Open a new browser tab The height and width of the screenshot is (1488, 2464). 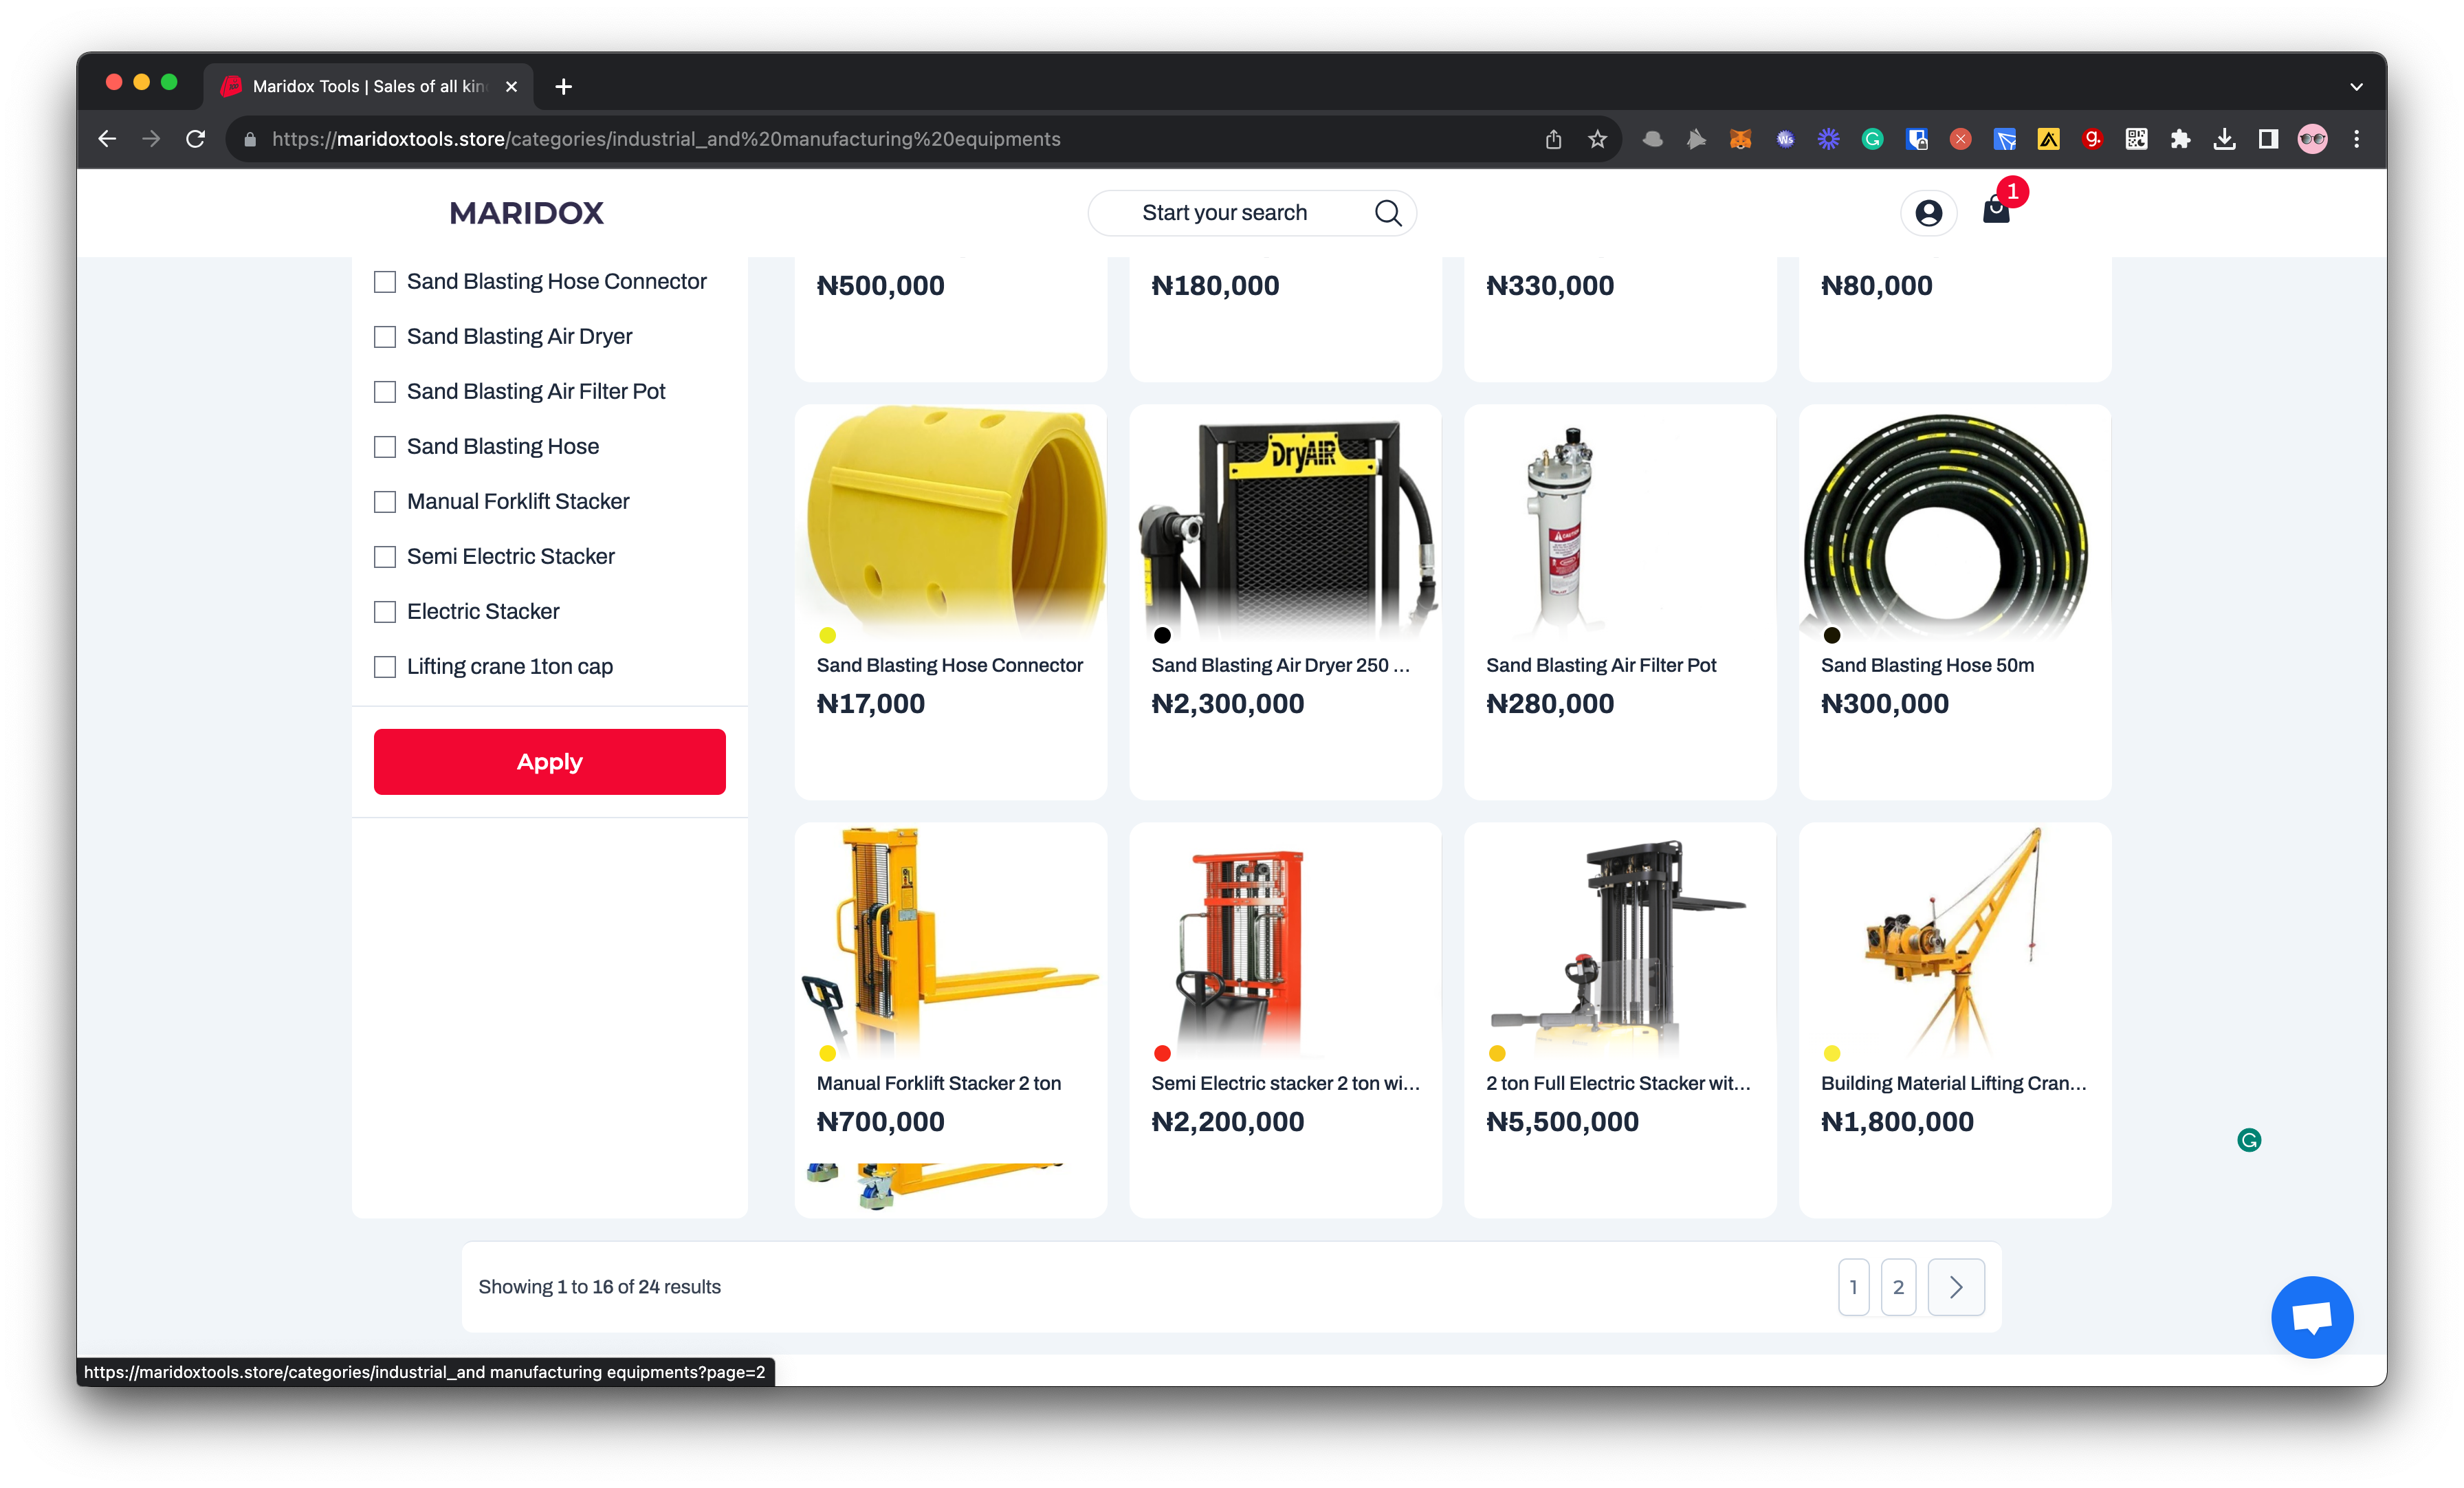(x=563, y=87)
